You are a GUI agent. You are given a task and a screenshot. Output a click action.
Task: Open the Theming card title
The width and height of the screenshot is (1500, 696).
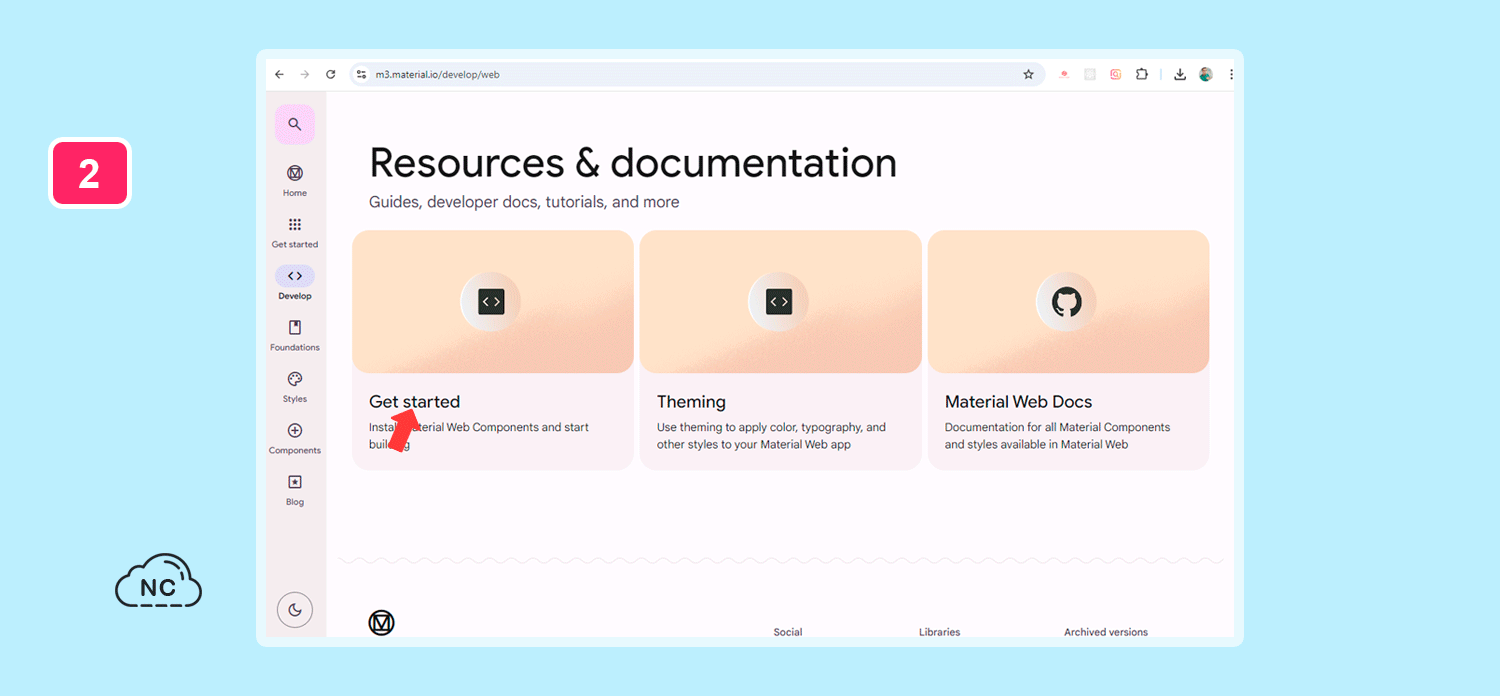click(x=691, y=402)
